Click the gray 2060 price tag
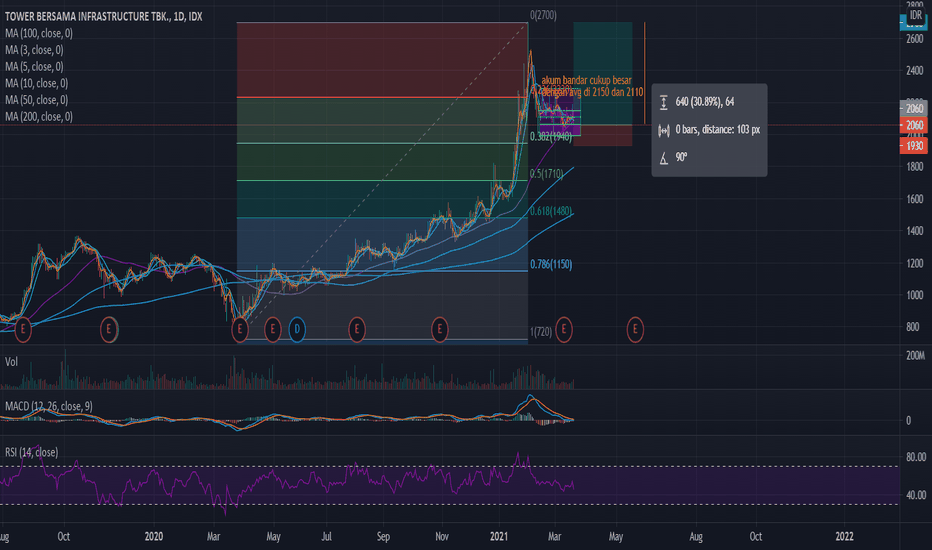This screenshot has height=550, width=932. (914, 108)
